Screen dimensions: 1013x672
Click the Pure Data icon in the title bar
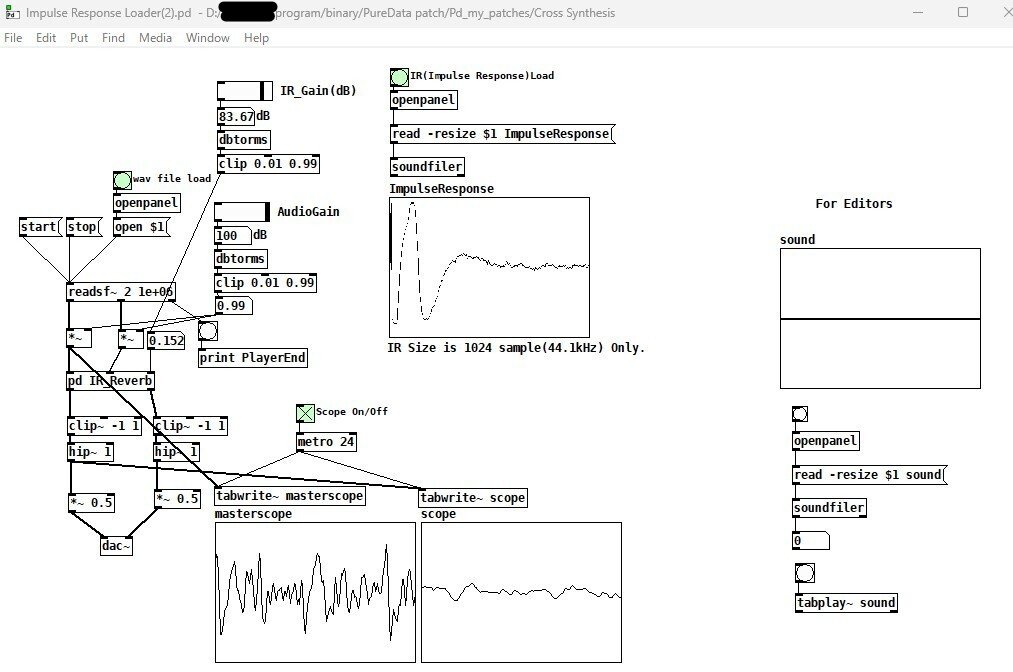click(11, 12)
